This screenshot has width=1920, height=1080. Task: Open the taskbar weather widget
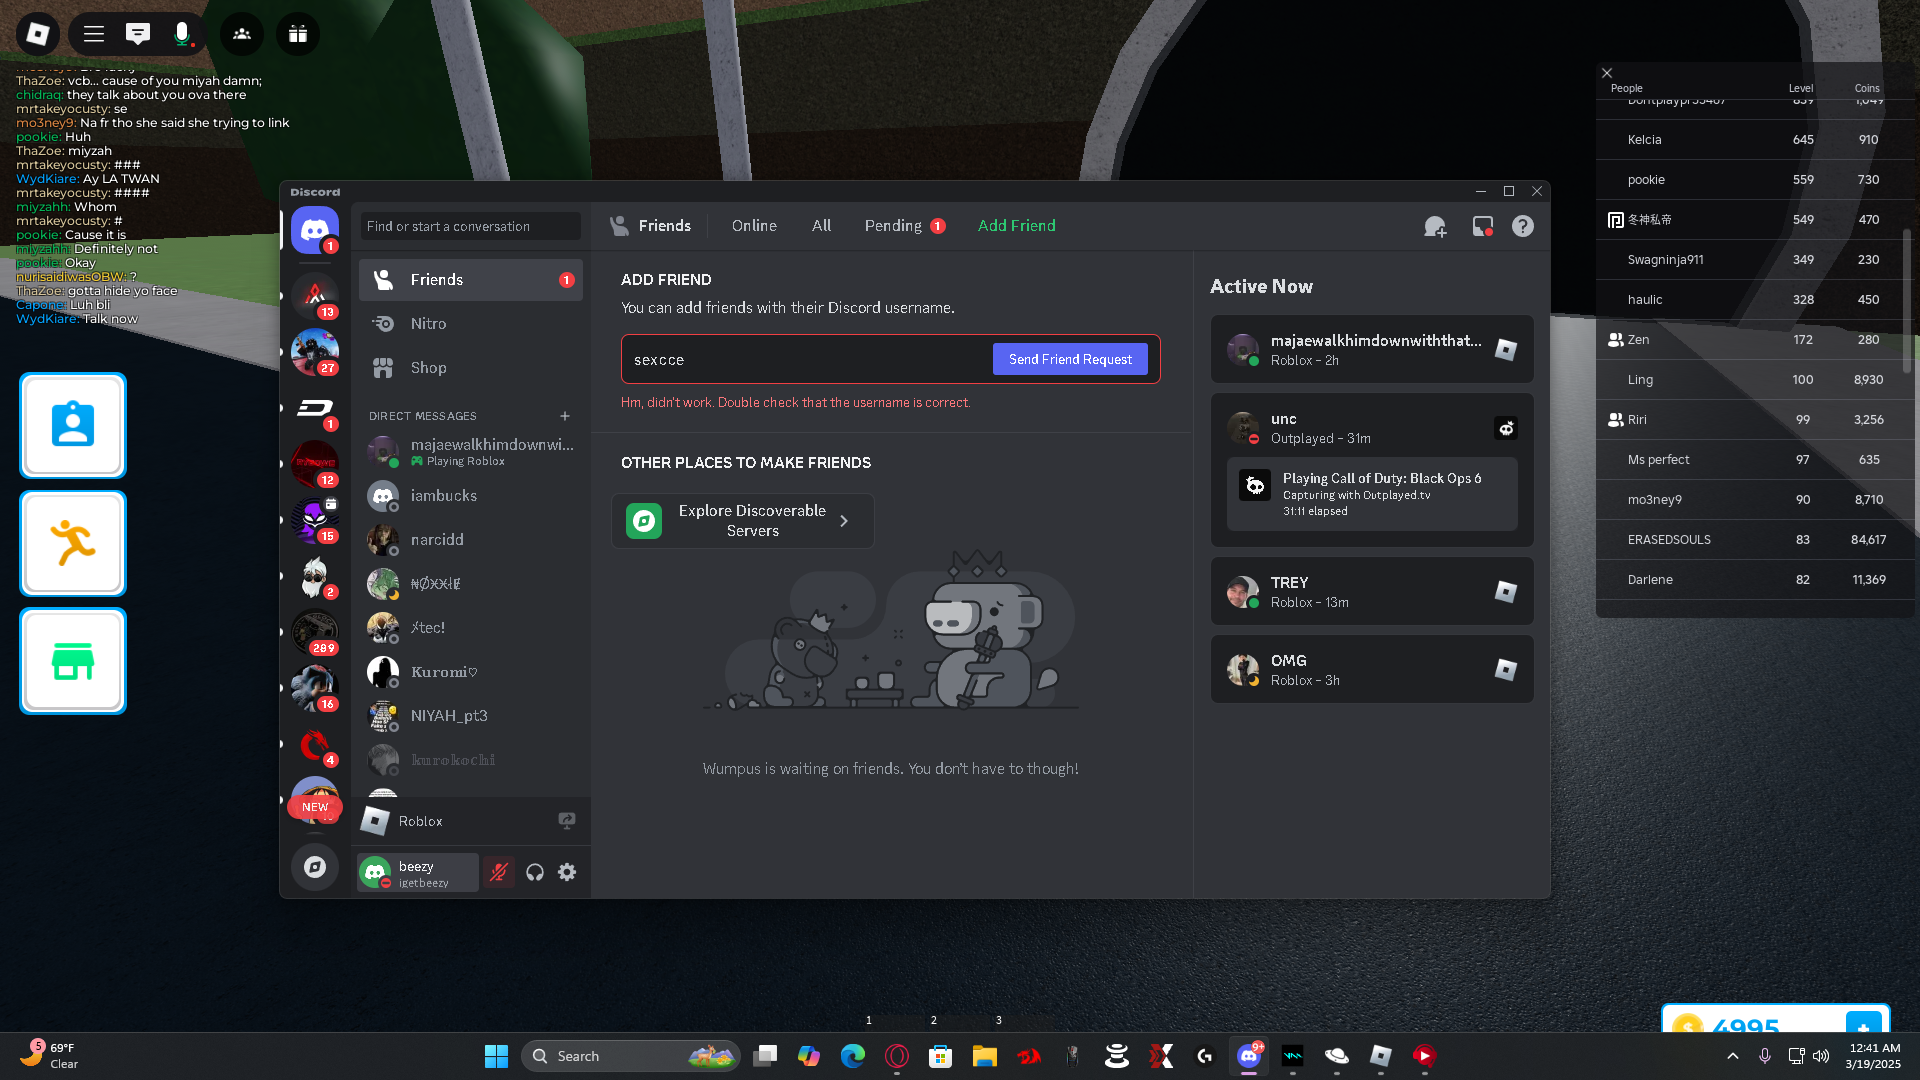50,1056
